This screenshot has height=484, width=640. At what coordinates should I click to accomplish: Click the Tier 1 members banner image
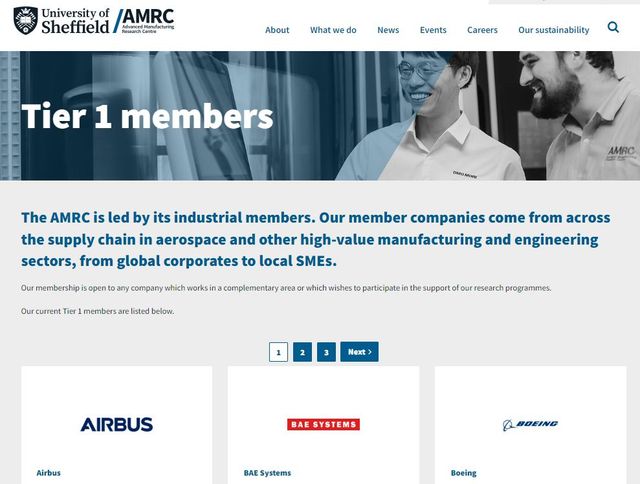click(x=320, y=115)
